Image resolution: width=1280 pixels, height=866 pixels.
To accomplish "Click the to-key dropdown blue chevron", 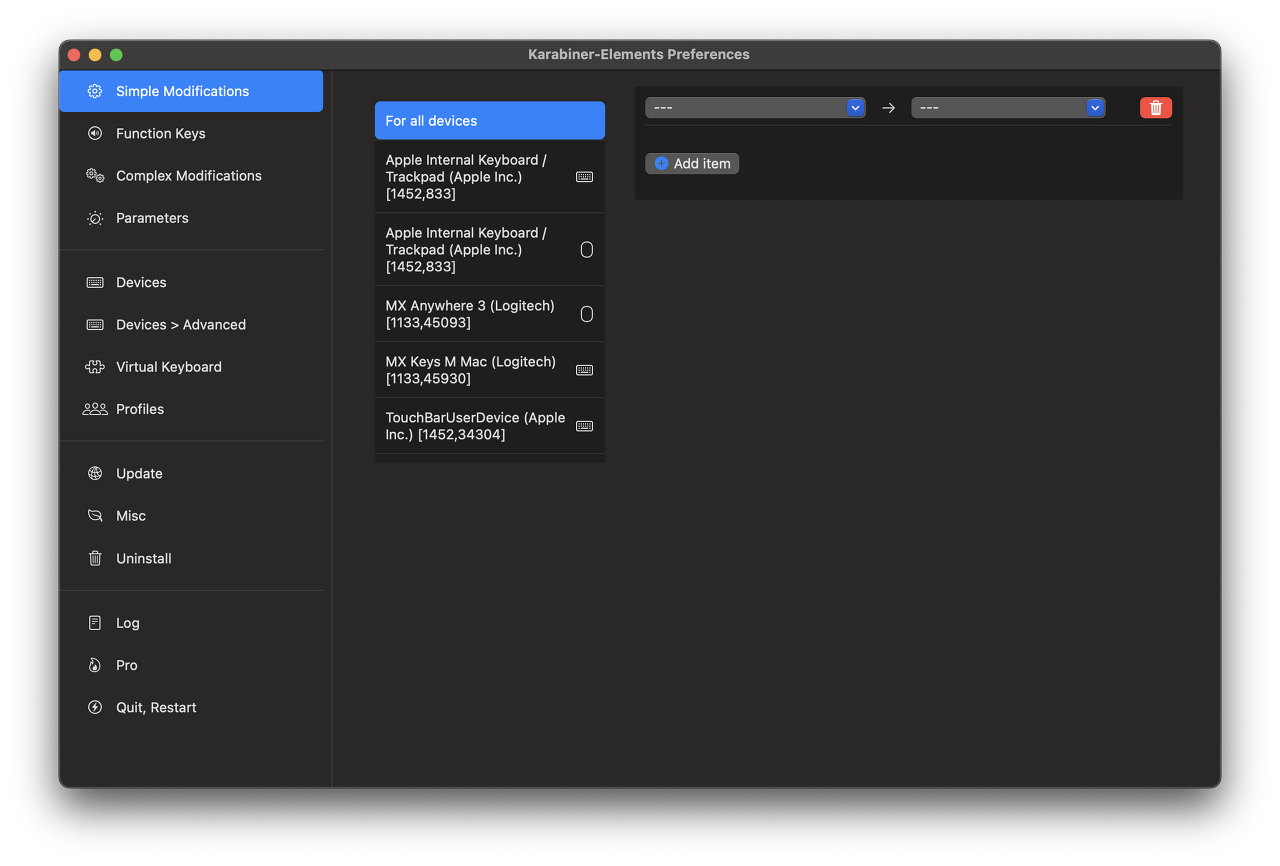I will click(x=1096, y=108).
